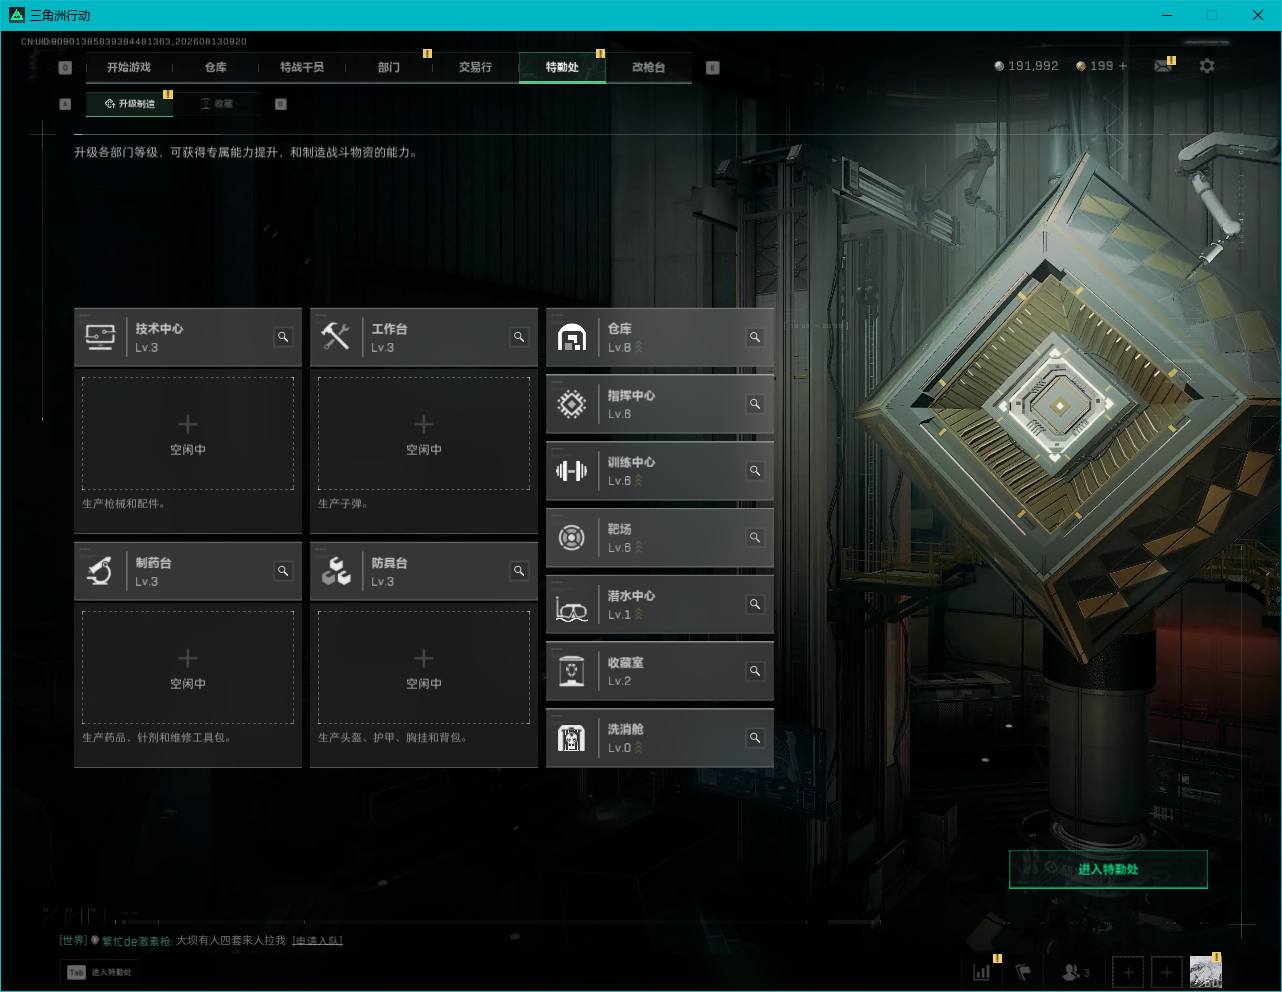Add production in 工作台 idle slot

click(424, 433)
